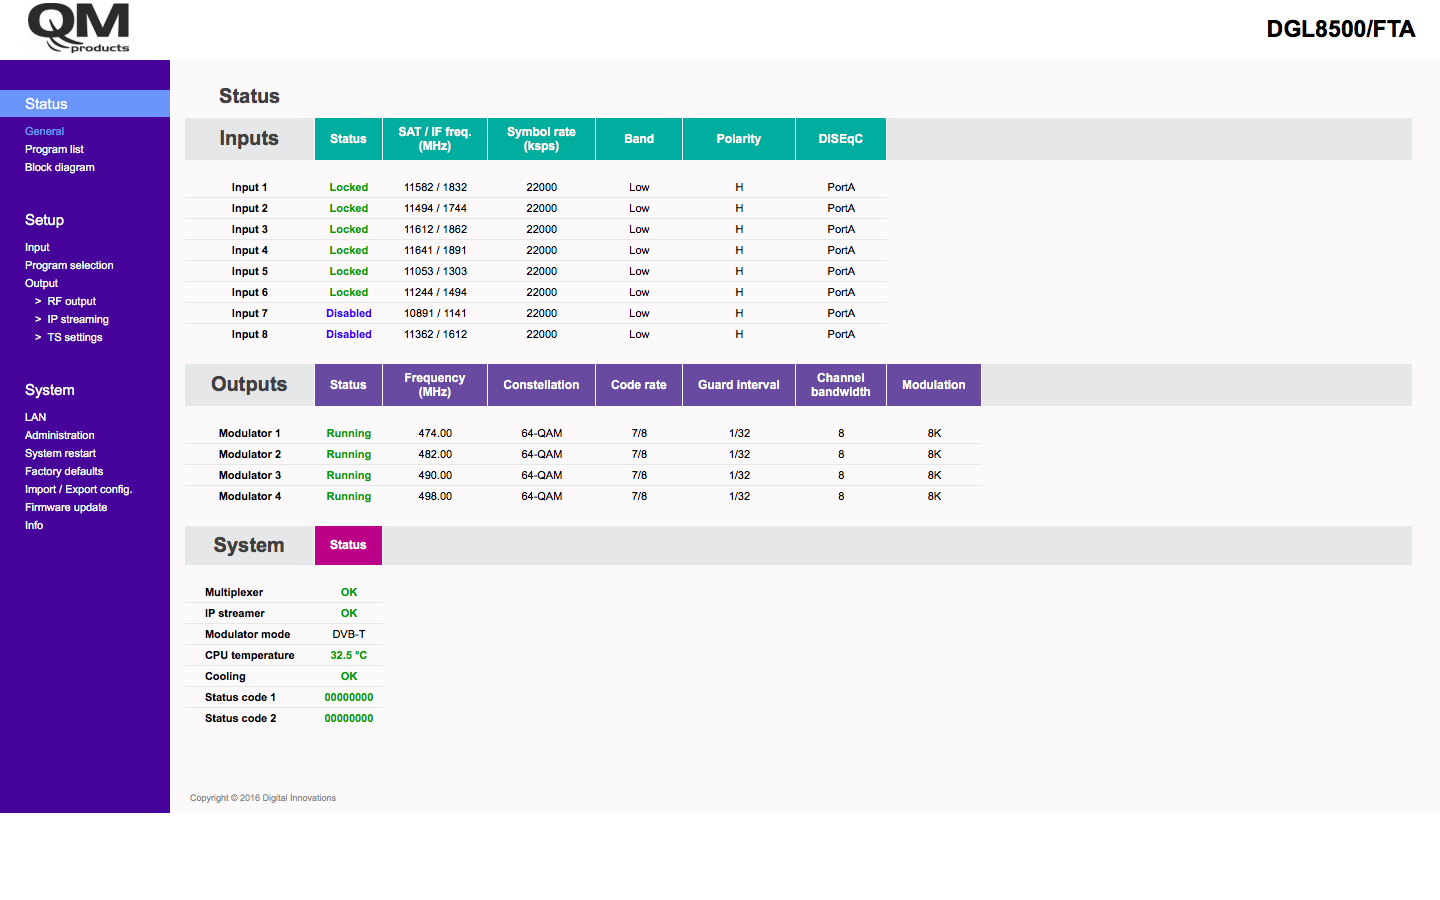Open the IP streaming submenu item
Screen dimensions: 1440x900
pos(78,319)
